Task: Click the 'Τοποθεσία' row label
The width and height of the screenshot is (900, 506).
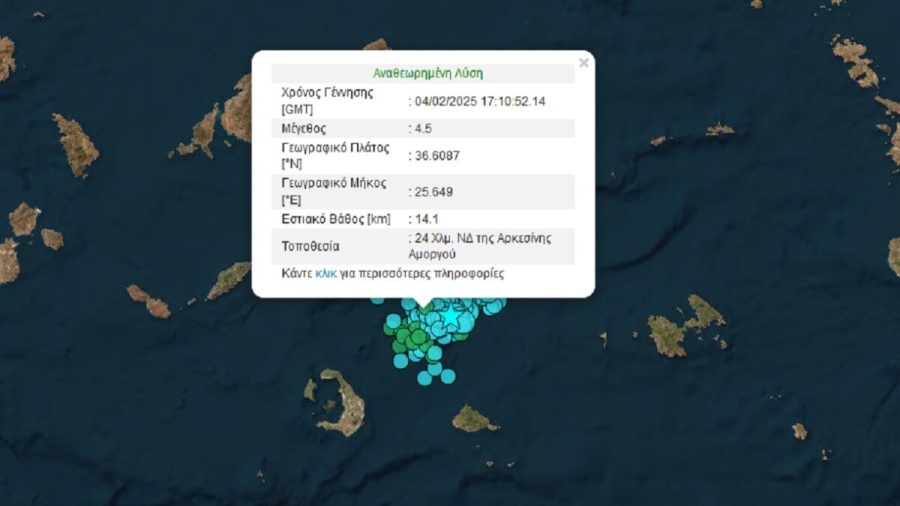Action: tap(311, 246)
